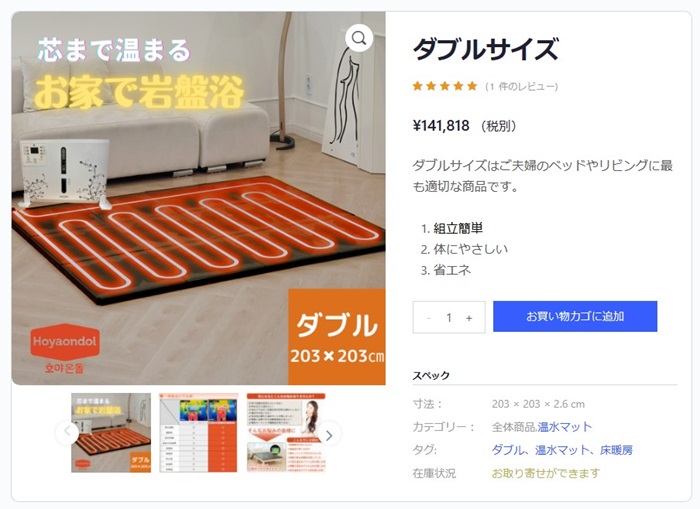
Task: Select the first heated mat thumbnail
Action: (111, 433)
